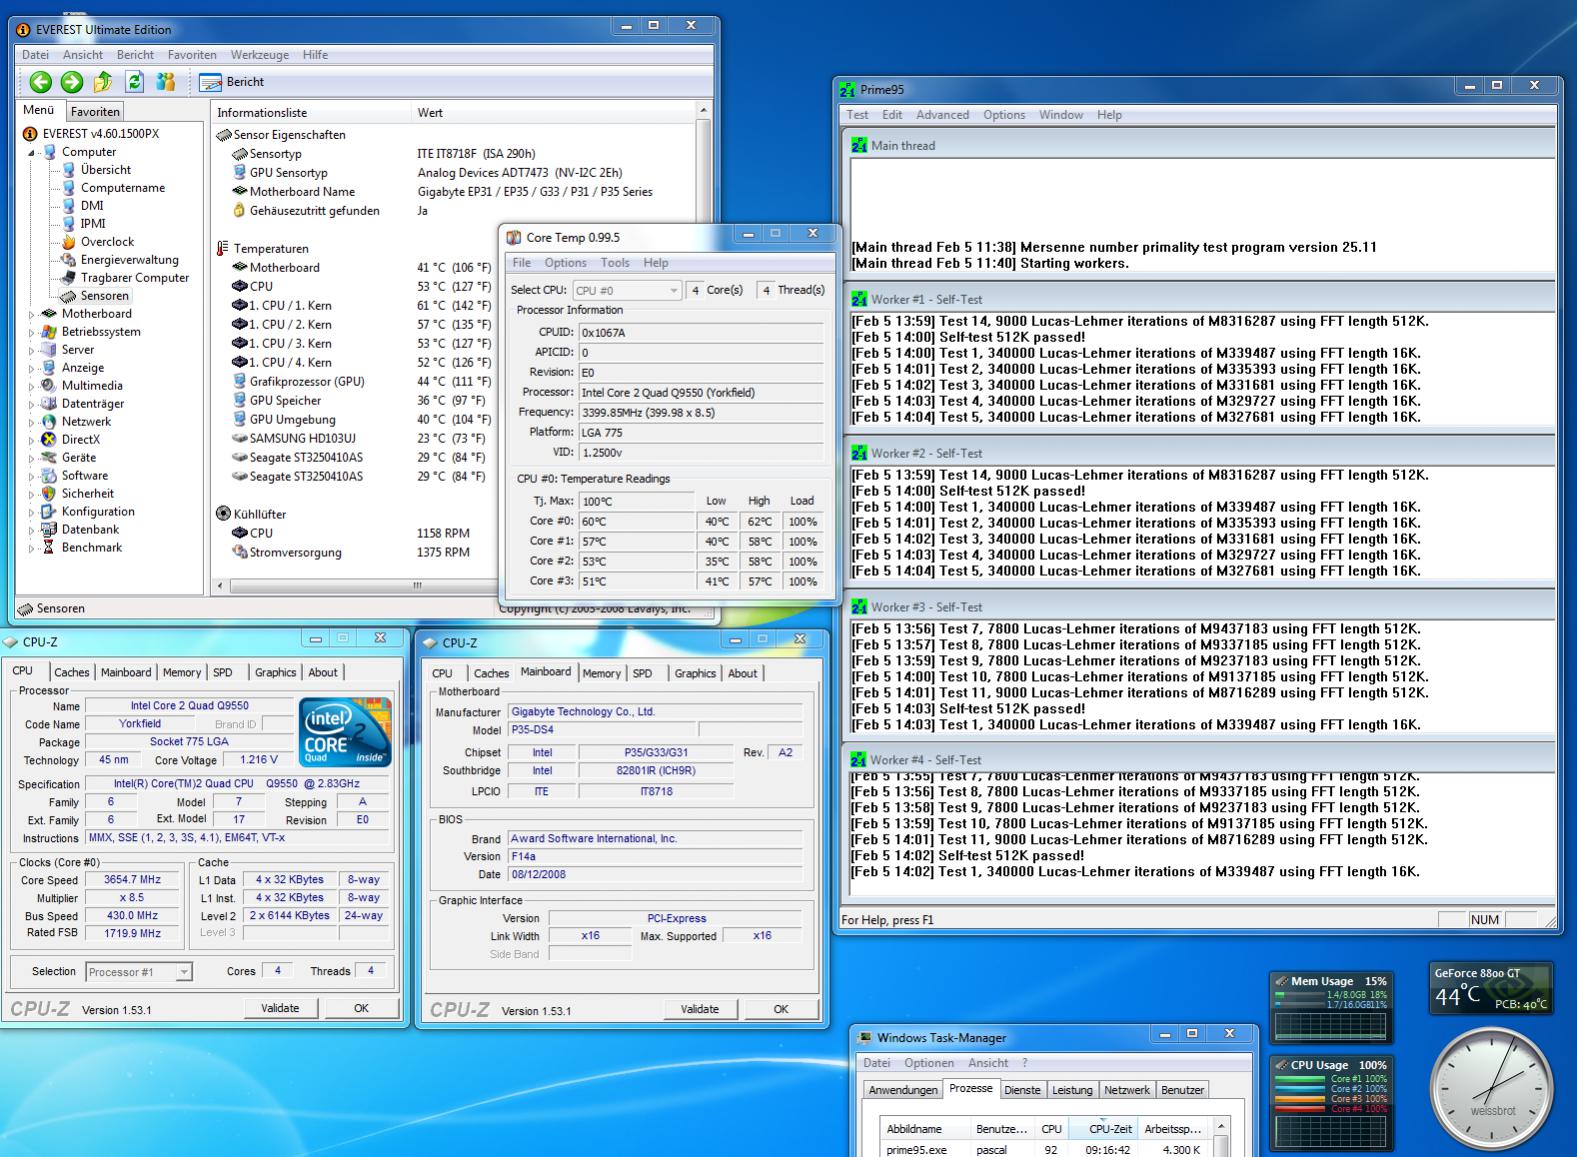Viewport: 1577px width, 1157px height.
Task: Click the GeForce 8800 GT temperature gadget
Action: [1490, 988]
